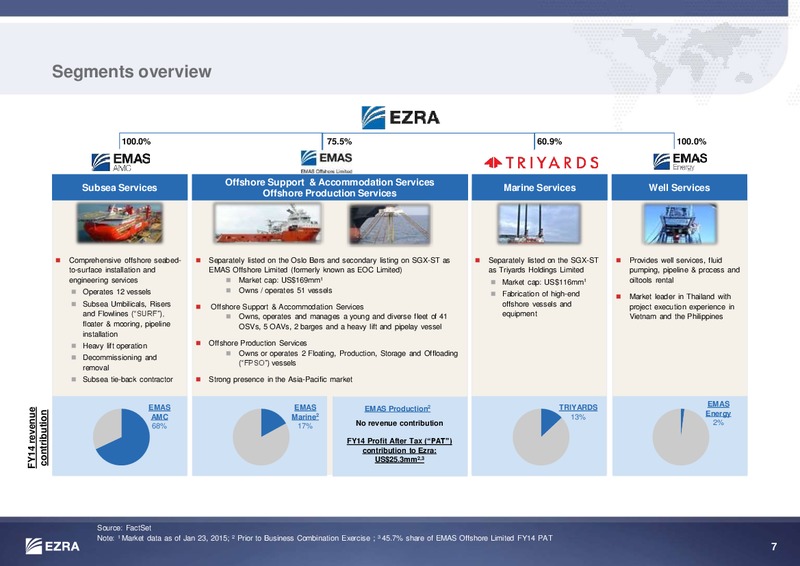The height and width of the screenshot is (566, 800).
Task: Click the EMAS Energy 2% pie chart
Action: tap(681, 437)
